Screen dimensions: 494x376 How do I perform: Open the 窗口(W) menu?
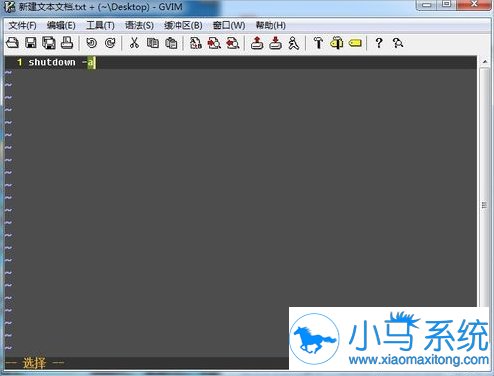tap(229, 25)
